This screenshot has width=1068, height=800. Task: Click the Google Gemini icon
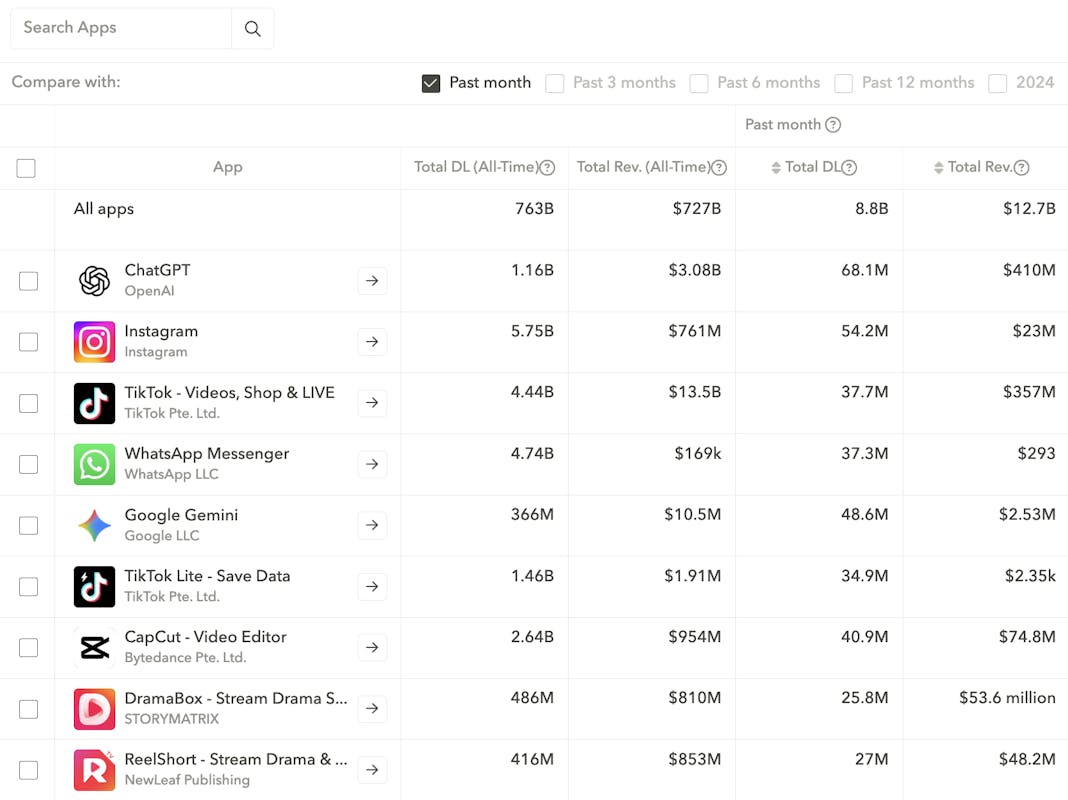click(94, 525)
